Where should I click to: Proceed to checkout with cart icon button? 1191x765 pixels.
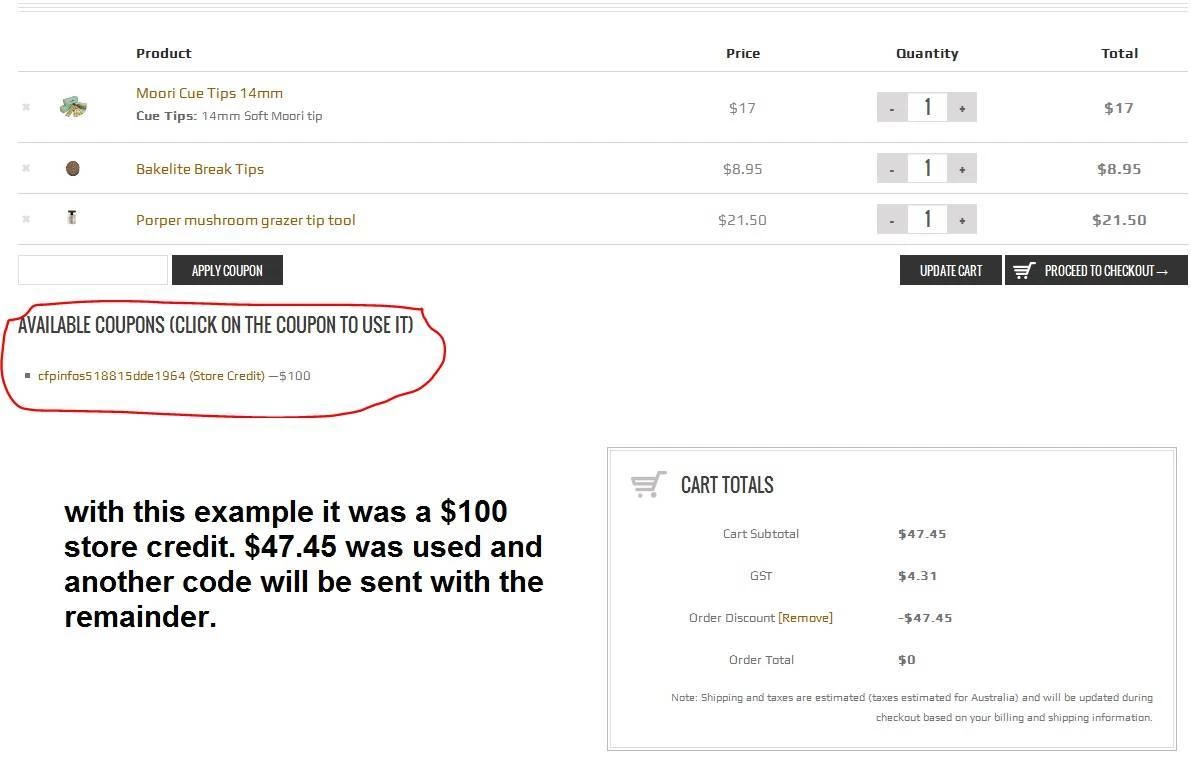tap(1096, 270)
